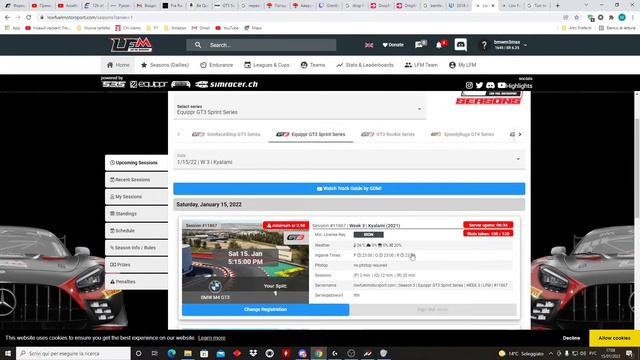The height and width of the screenshot is (360, 640).
Task: Open Upcoming Sessions in the sidebar
Action: pos(136,163)
